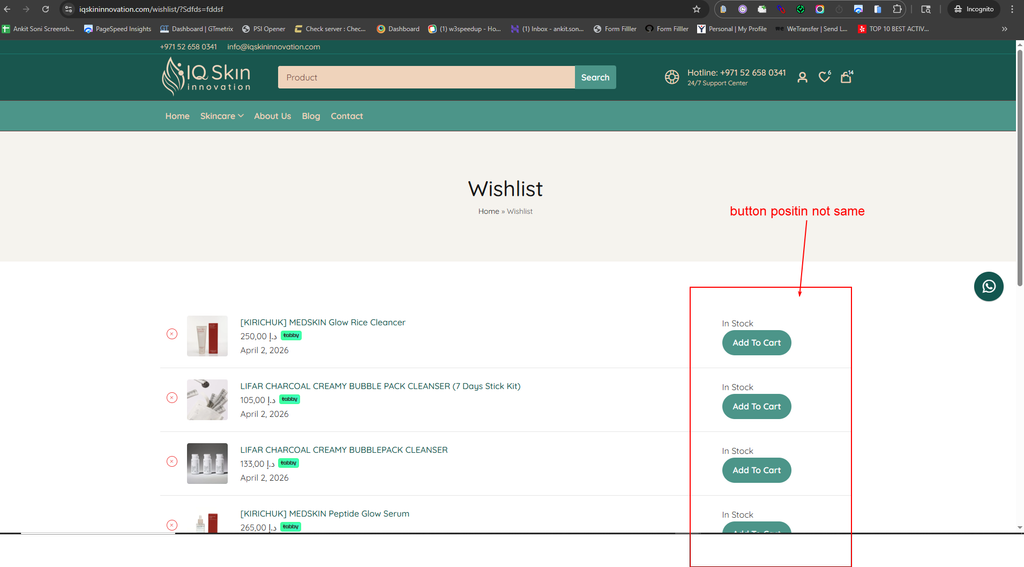Open the Chrome extensions puzzle icon

pos(897,9)
